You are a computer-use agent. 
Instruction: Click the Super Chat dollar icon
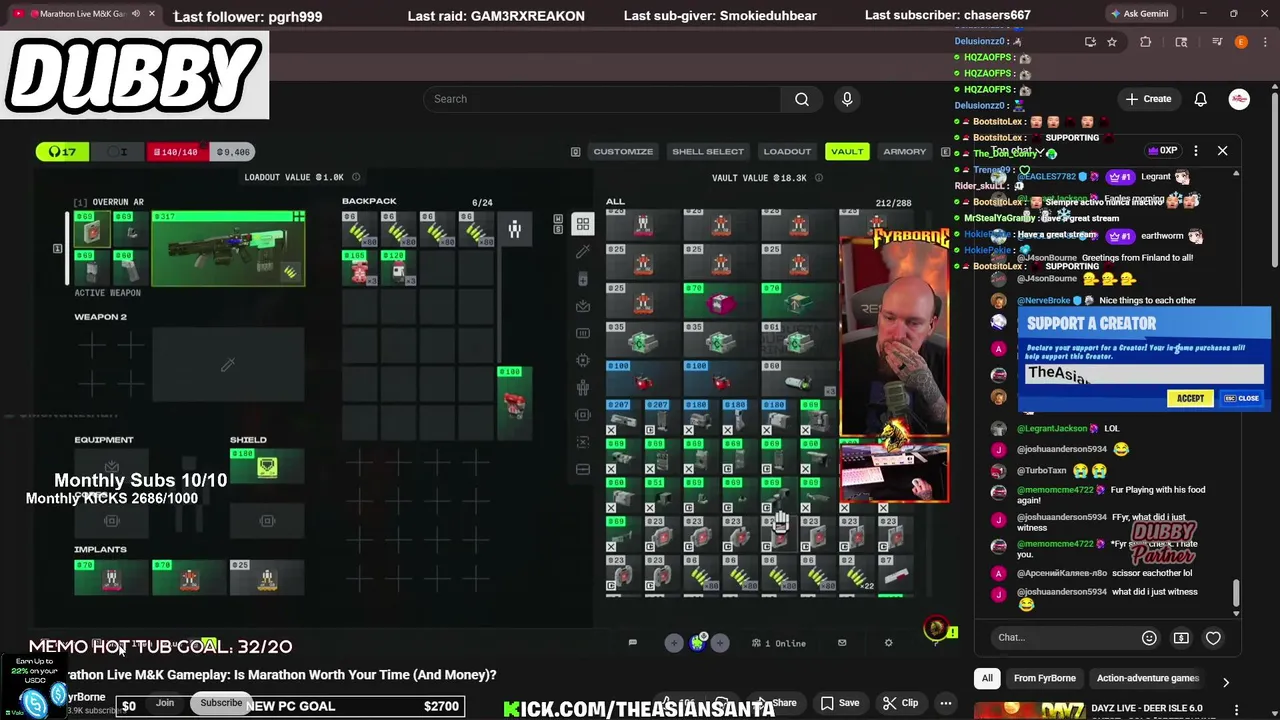tap(1181, 638)
